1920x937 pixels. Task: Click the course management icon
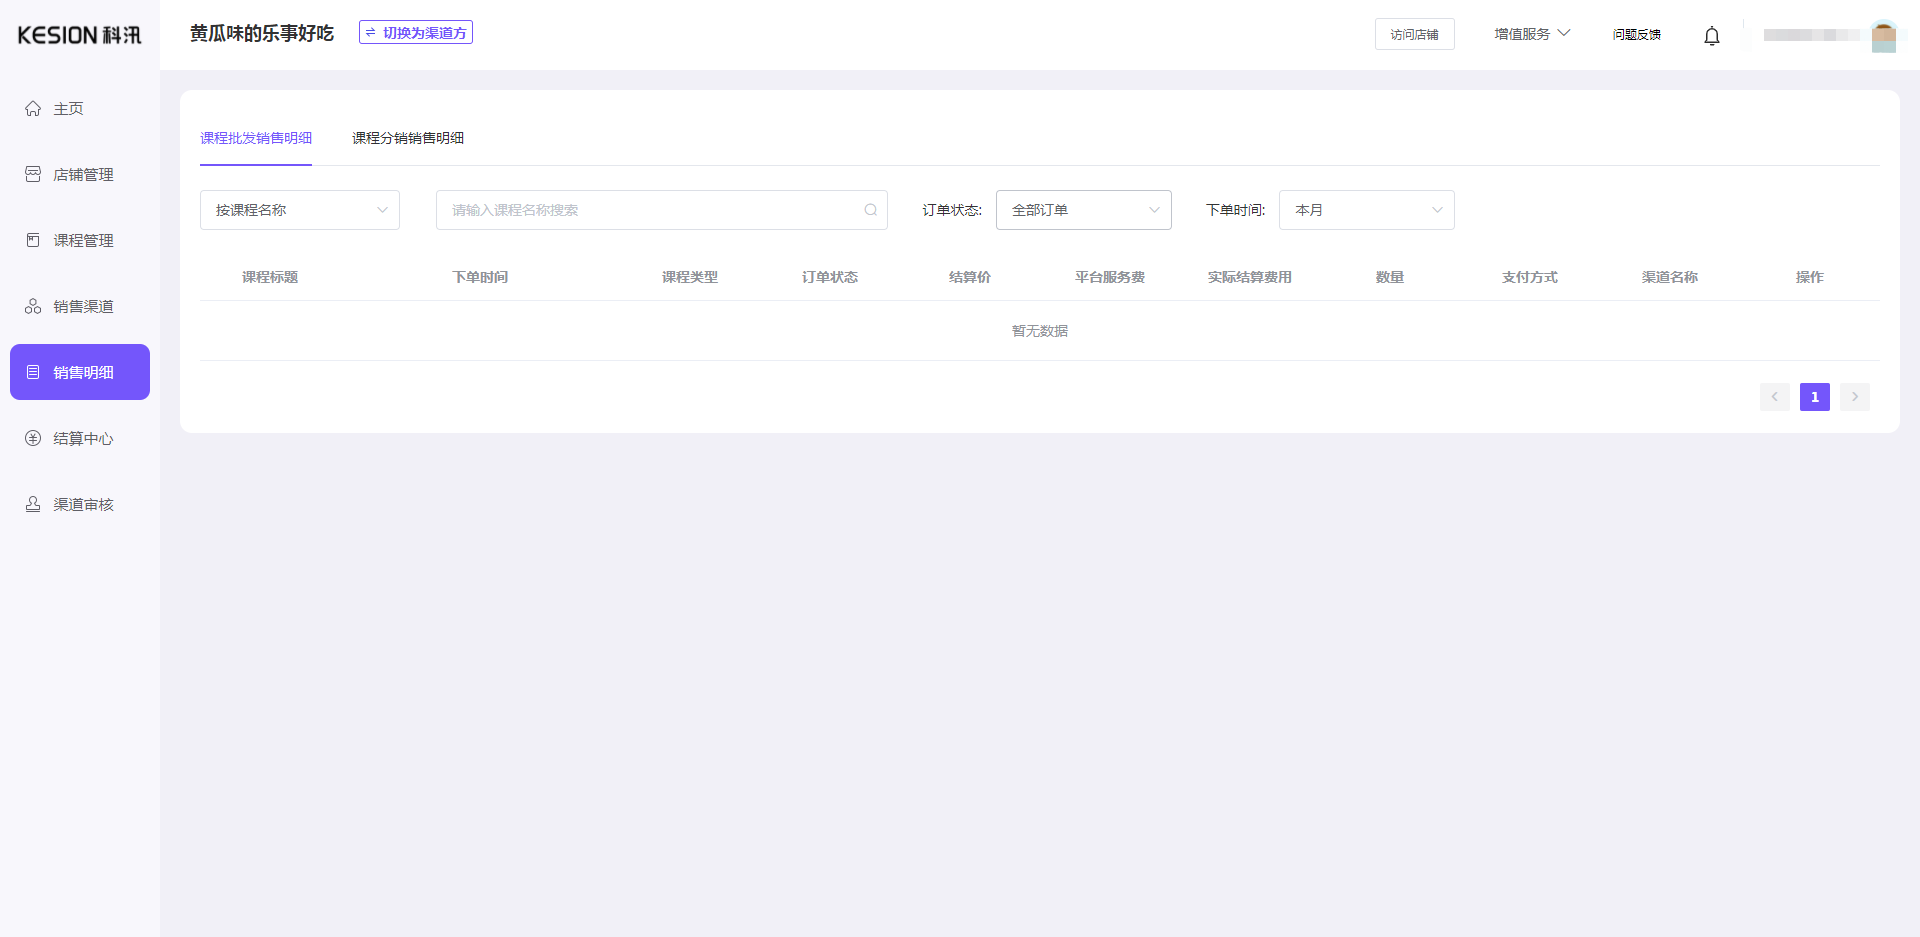click(33, 241)
